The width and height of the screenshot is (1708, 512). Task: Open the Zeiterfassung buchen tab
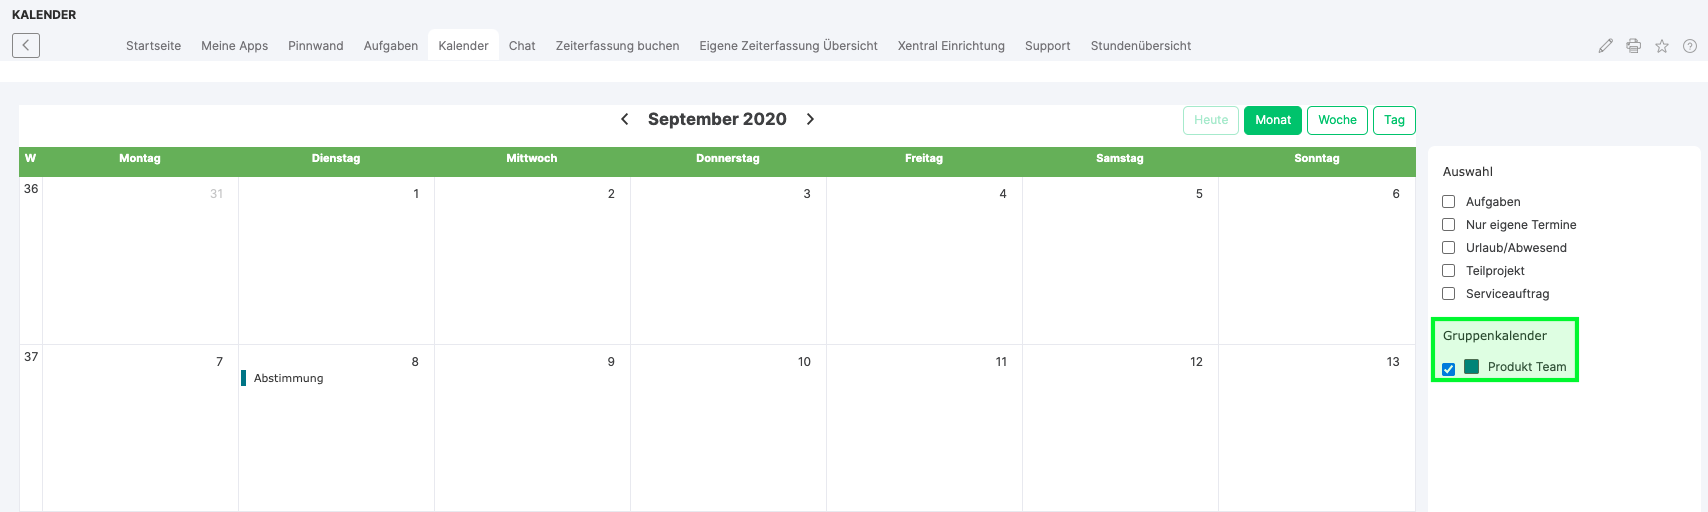[x=617, y=46]
